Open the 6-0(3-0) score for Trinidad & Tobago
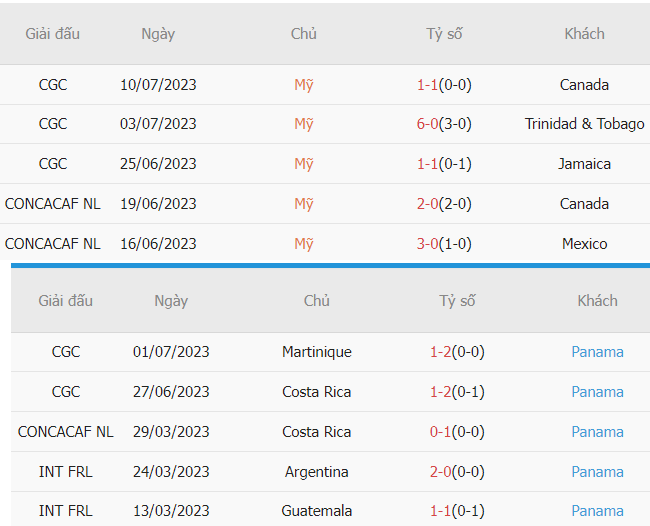The width and height of the screenshot is (650, 526). [444, 124]
